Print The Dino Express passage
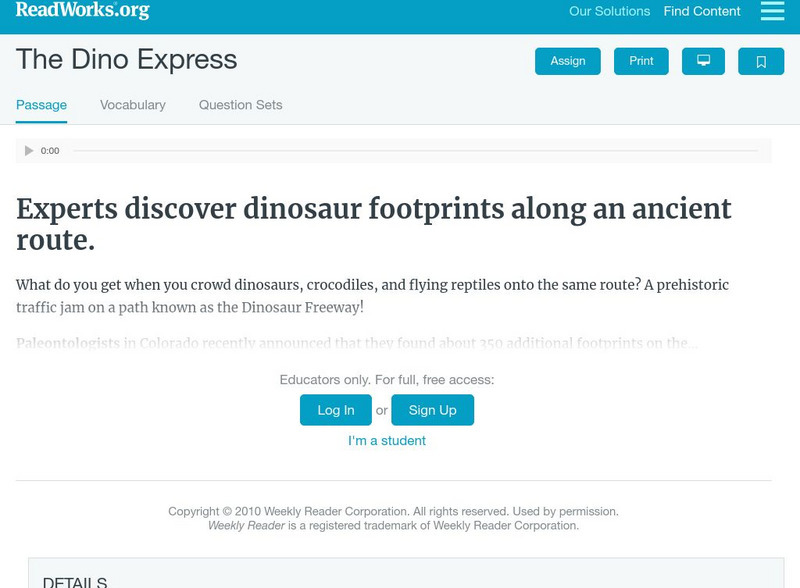 (x=641, y=61)
